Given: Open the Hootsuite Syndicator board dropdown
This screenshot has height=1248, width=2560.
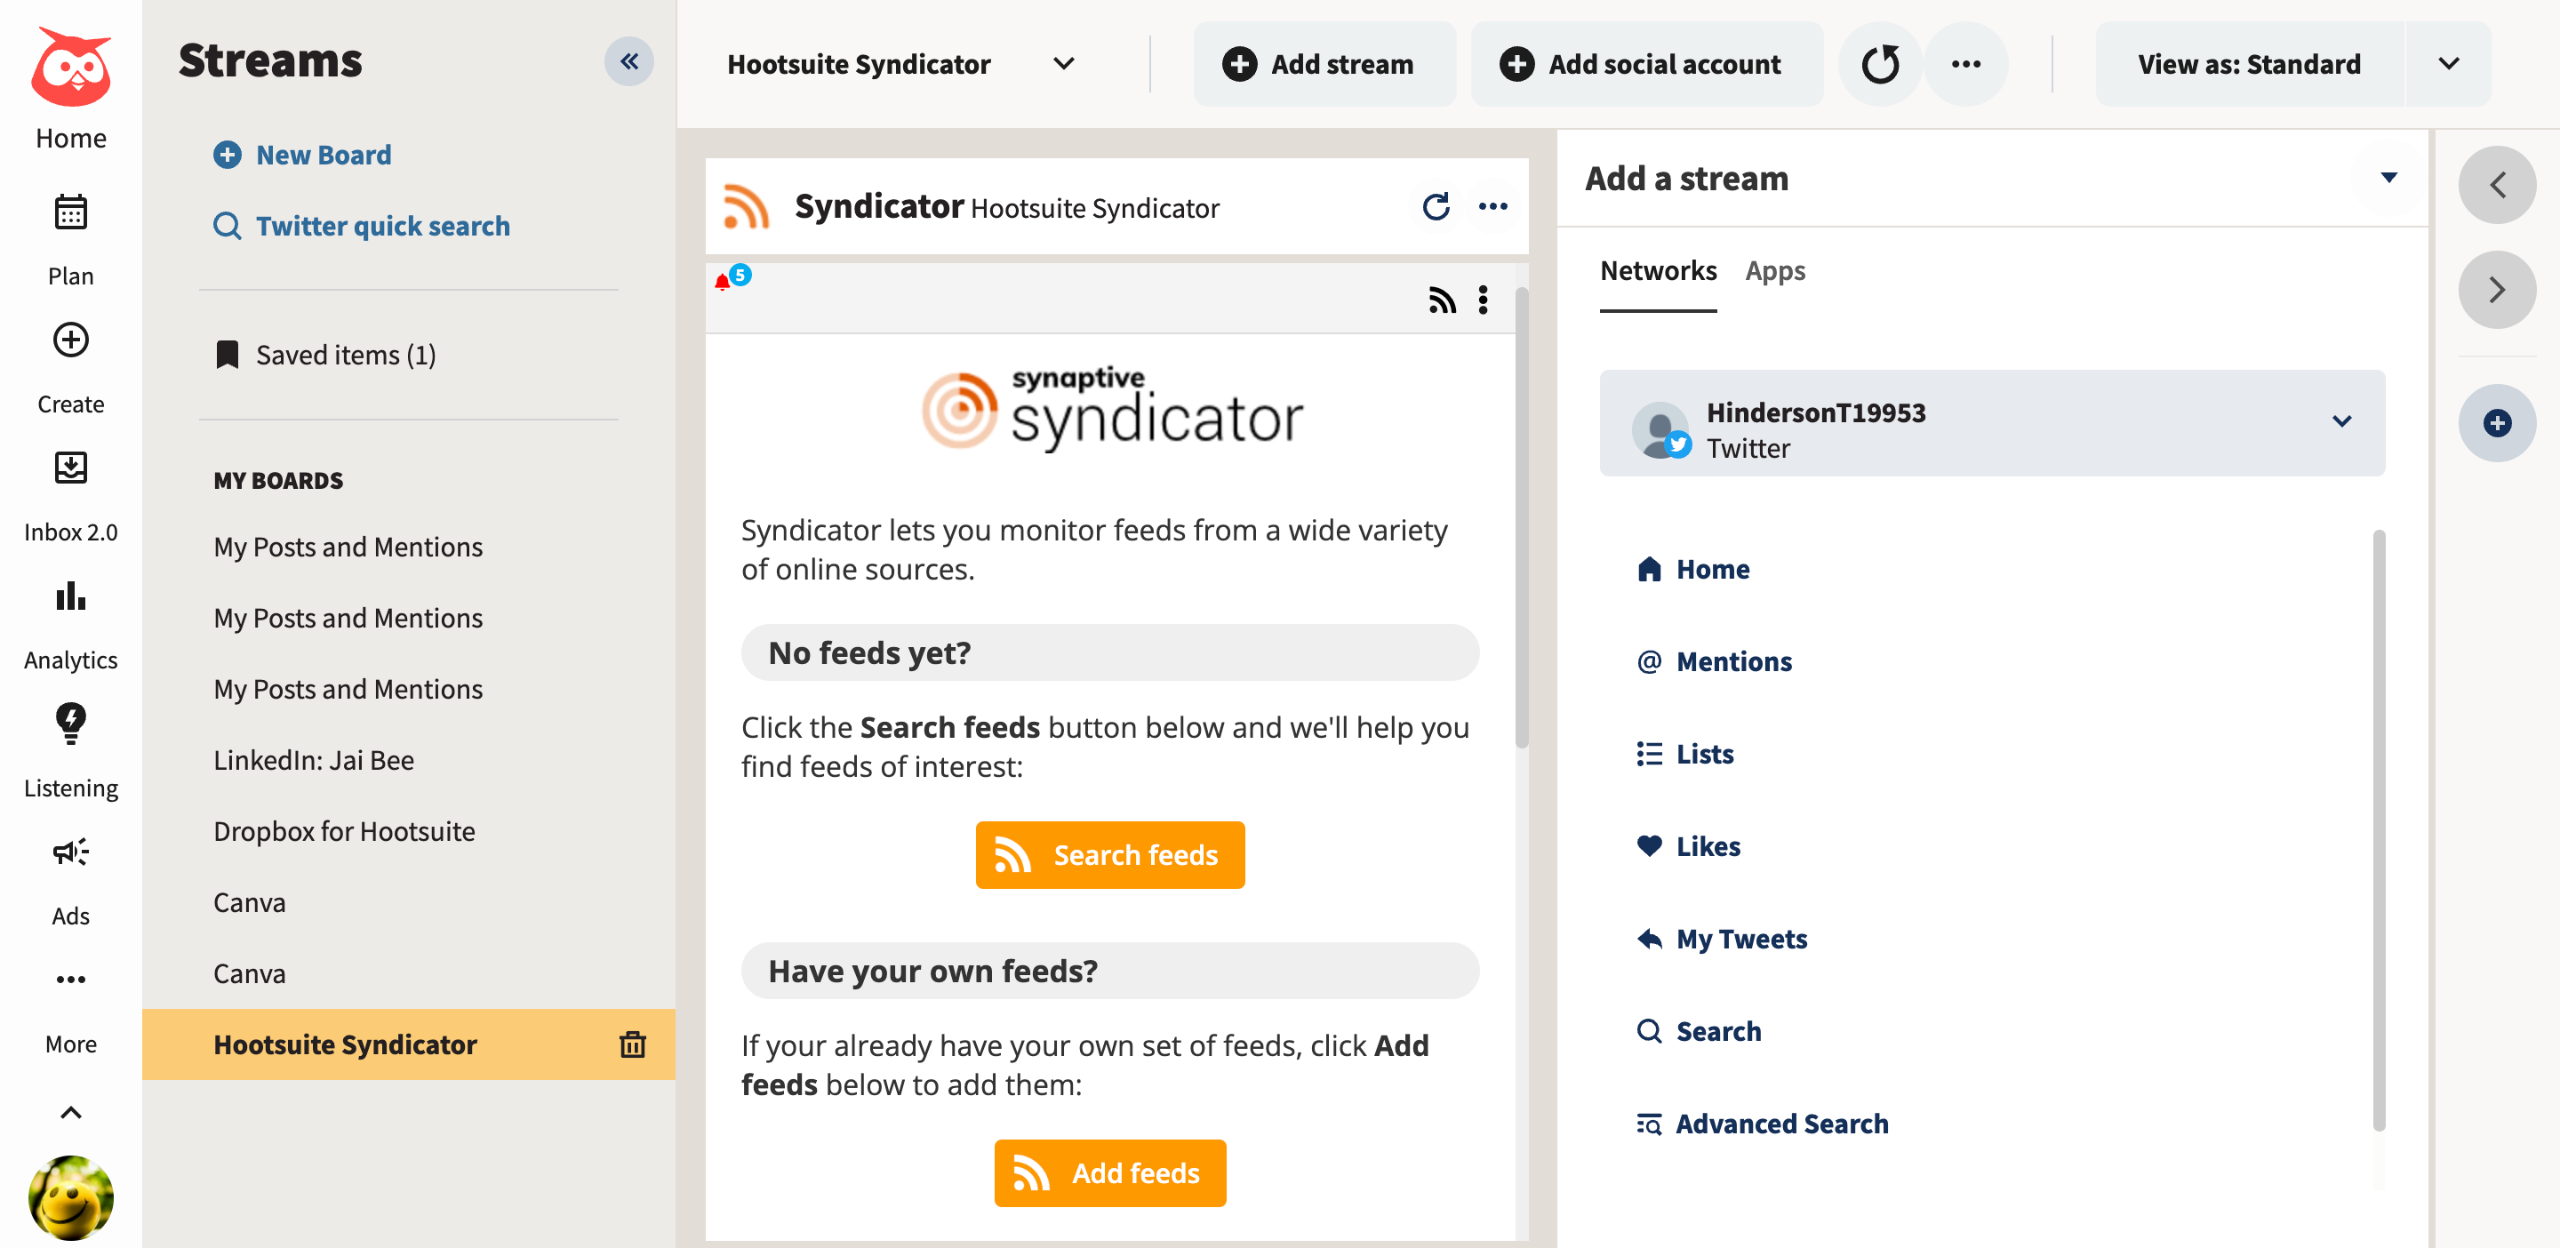Looking at the screenshot, I should 1064,64.
